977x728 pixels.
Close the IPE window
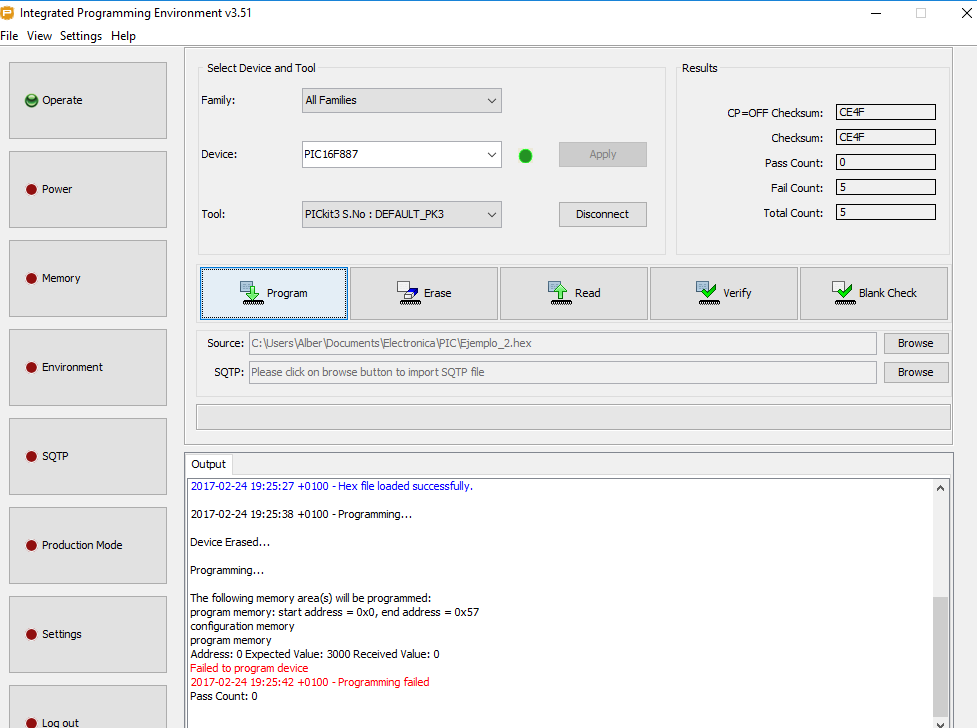[966, 13]
